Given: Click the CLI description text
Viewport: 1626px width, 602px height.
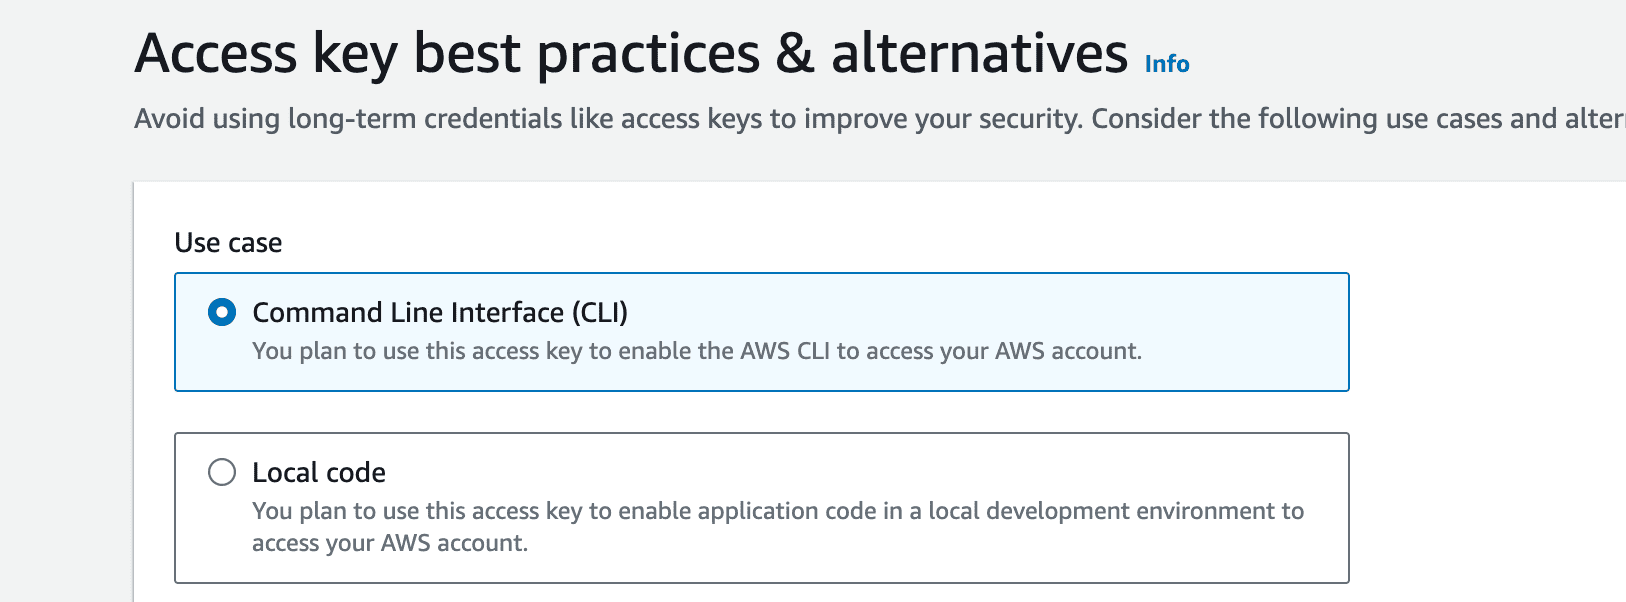Looking at the screenshot, I should point(698,351).
